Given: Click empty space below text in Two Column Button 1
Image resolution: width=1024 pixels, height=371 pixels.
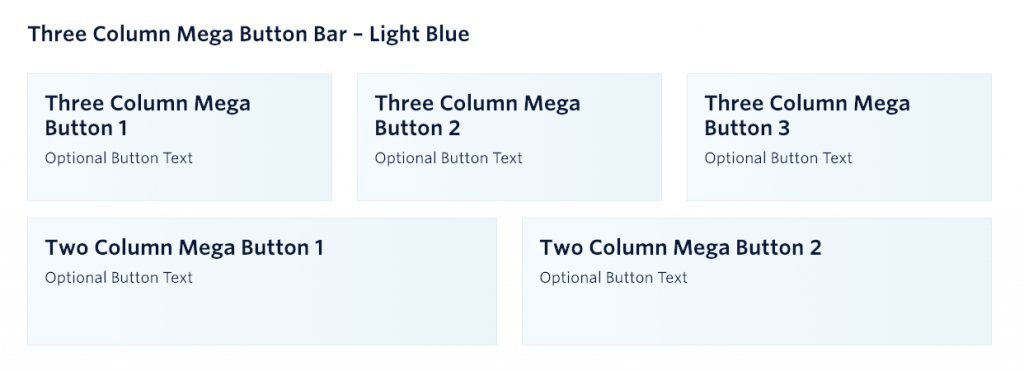Looking at the screenshot, I should tap(261, 317).
